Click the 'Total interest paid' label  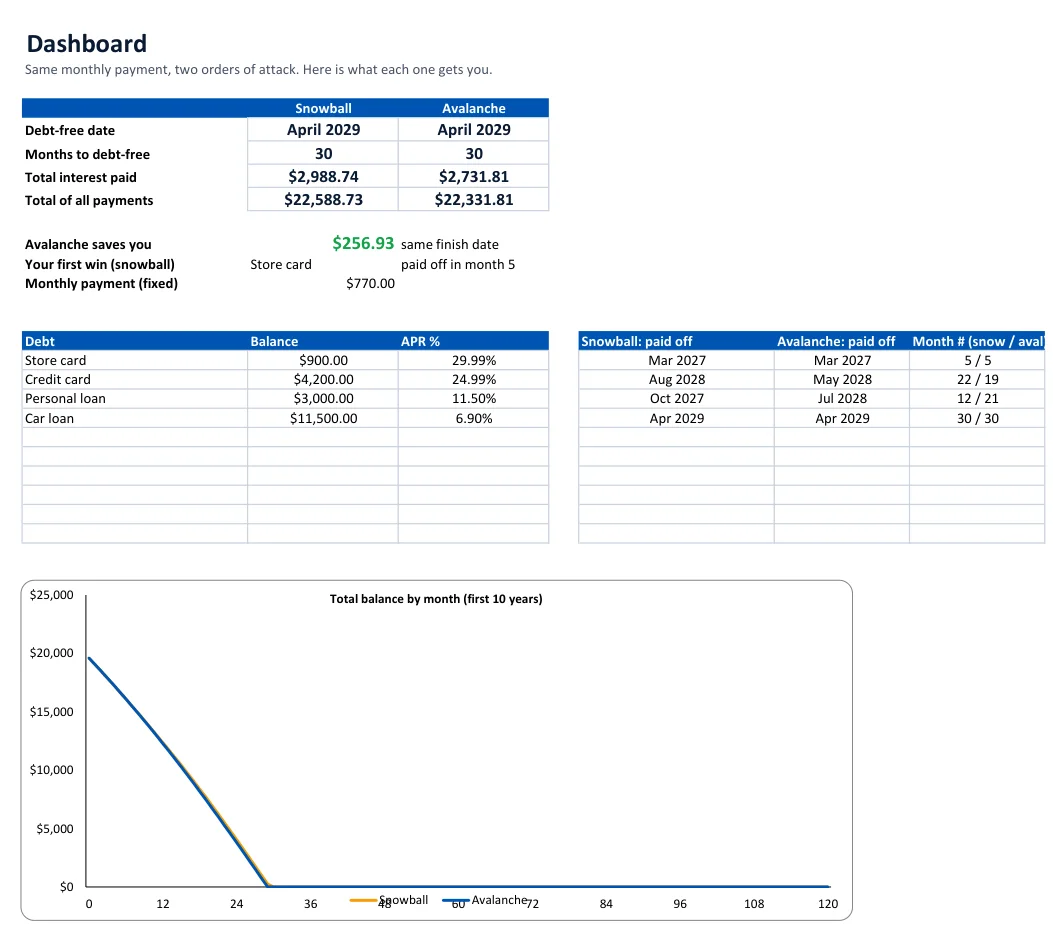coord(81,177)
